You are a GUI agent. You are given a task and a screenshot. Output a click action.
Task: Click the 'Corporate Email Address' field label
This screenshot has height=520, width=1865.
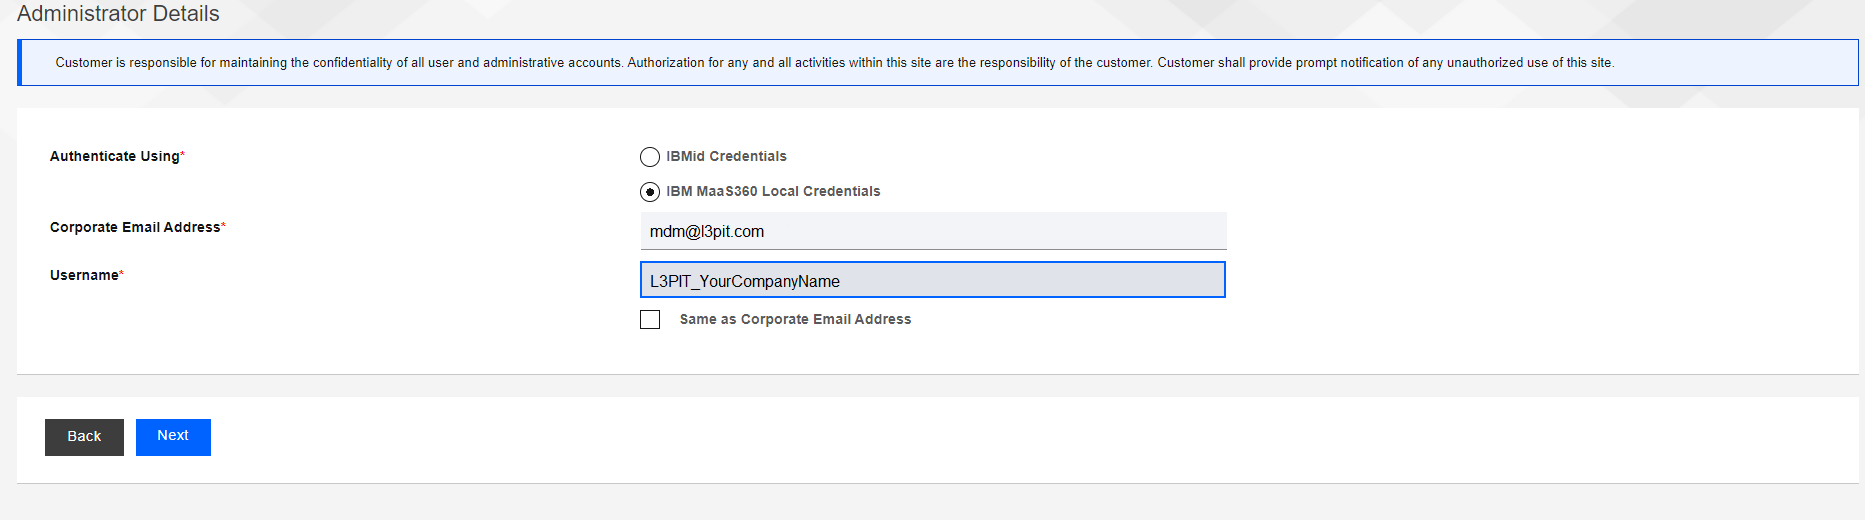click(135, 227)
